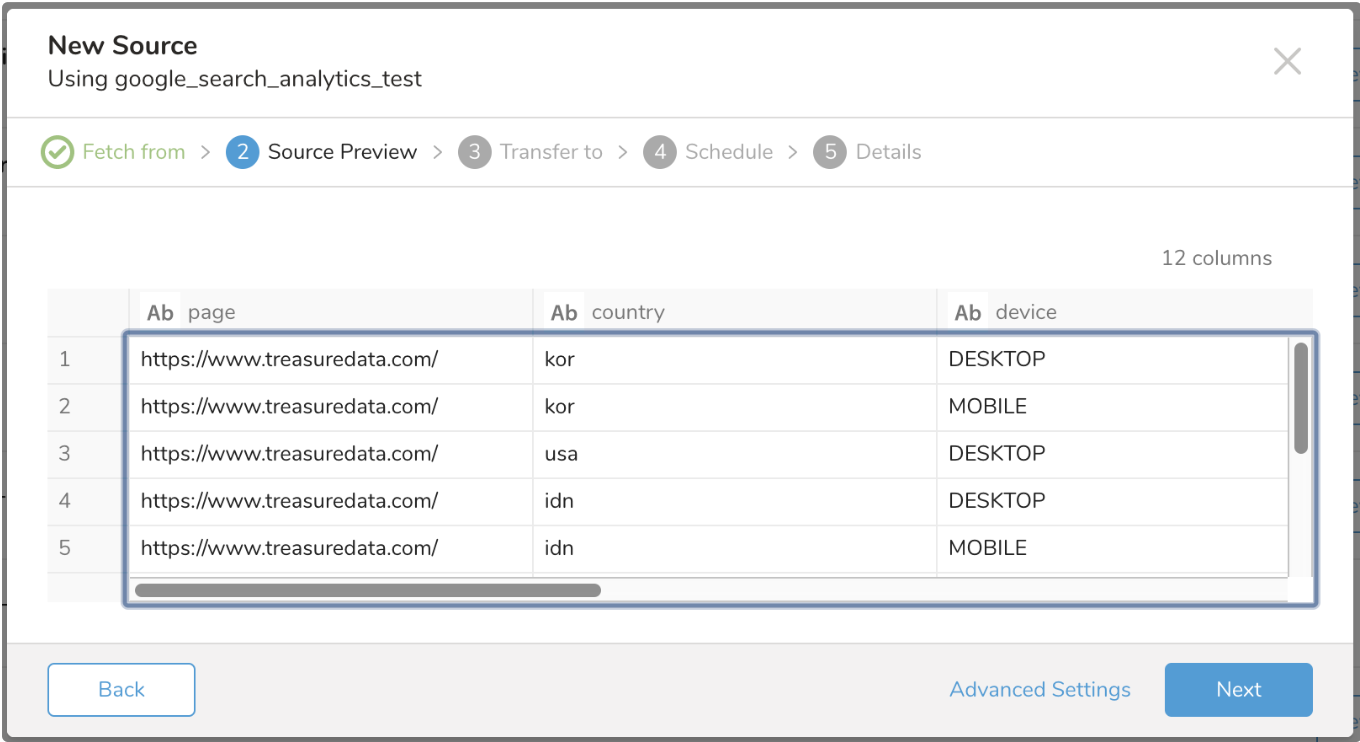Image resolution: width=1360 pixels, height=742 pixels.
Task: Click row number 5 in preview table
Action: click(65, 548)
